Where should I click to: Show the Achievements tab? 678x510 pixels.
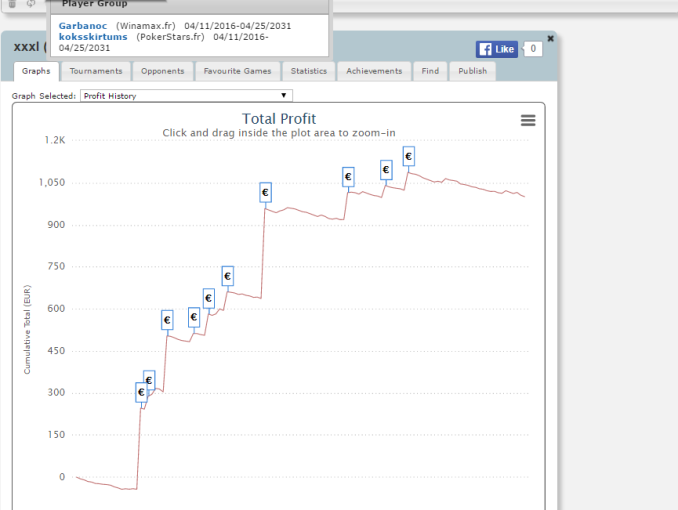pos(375,71)
